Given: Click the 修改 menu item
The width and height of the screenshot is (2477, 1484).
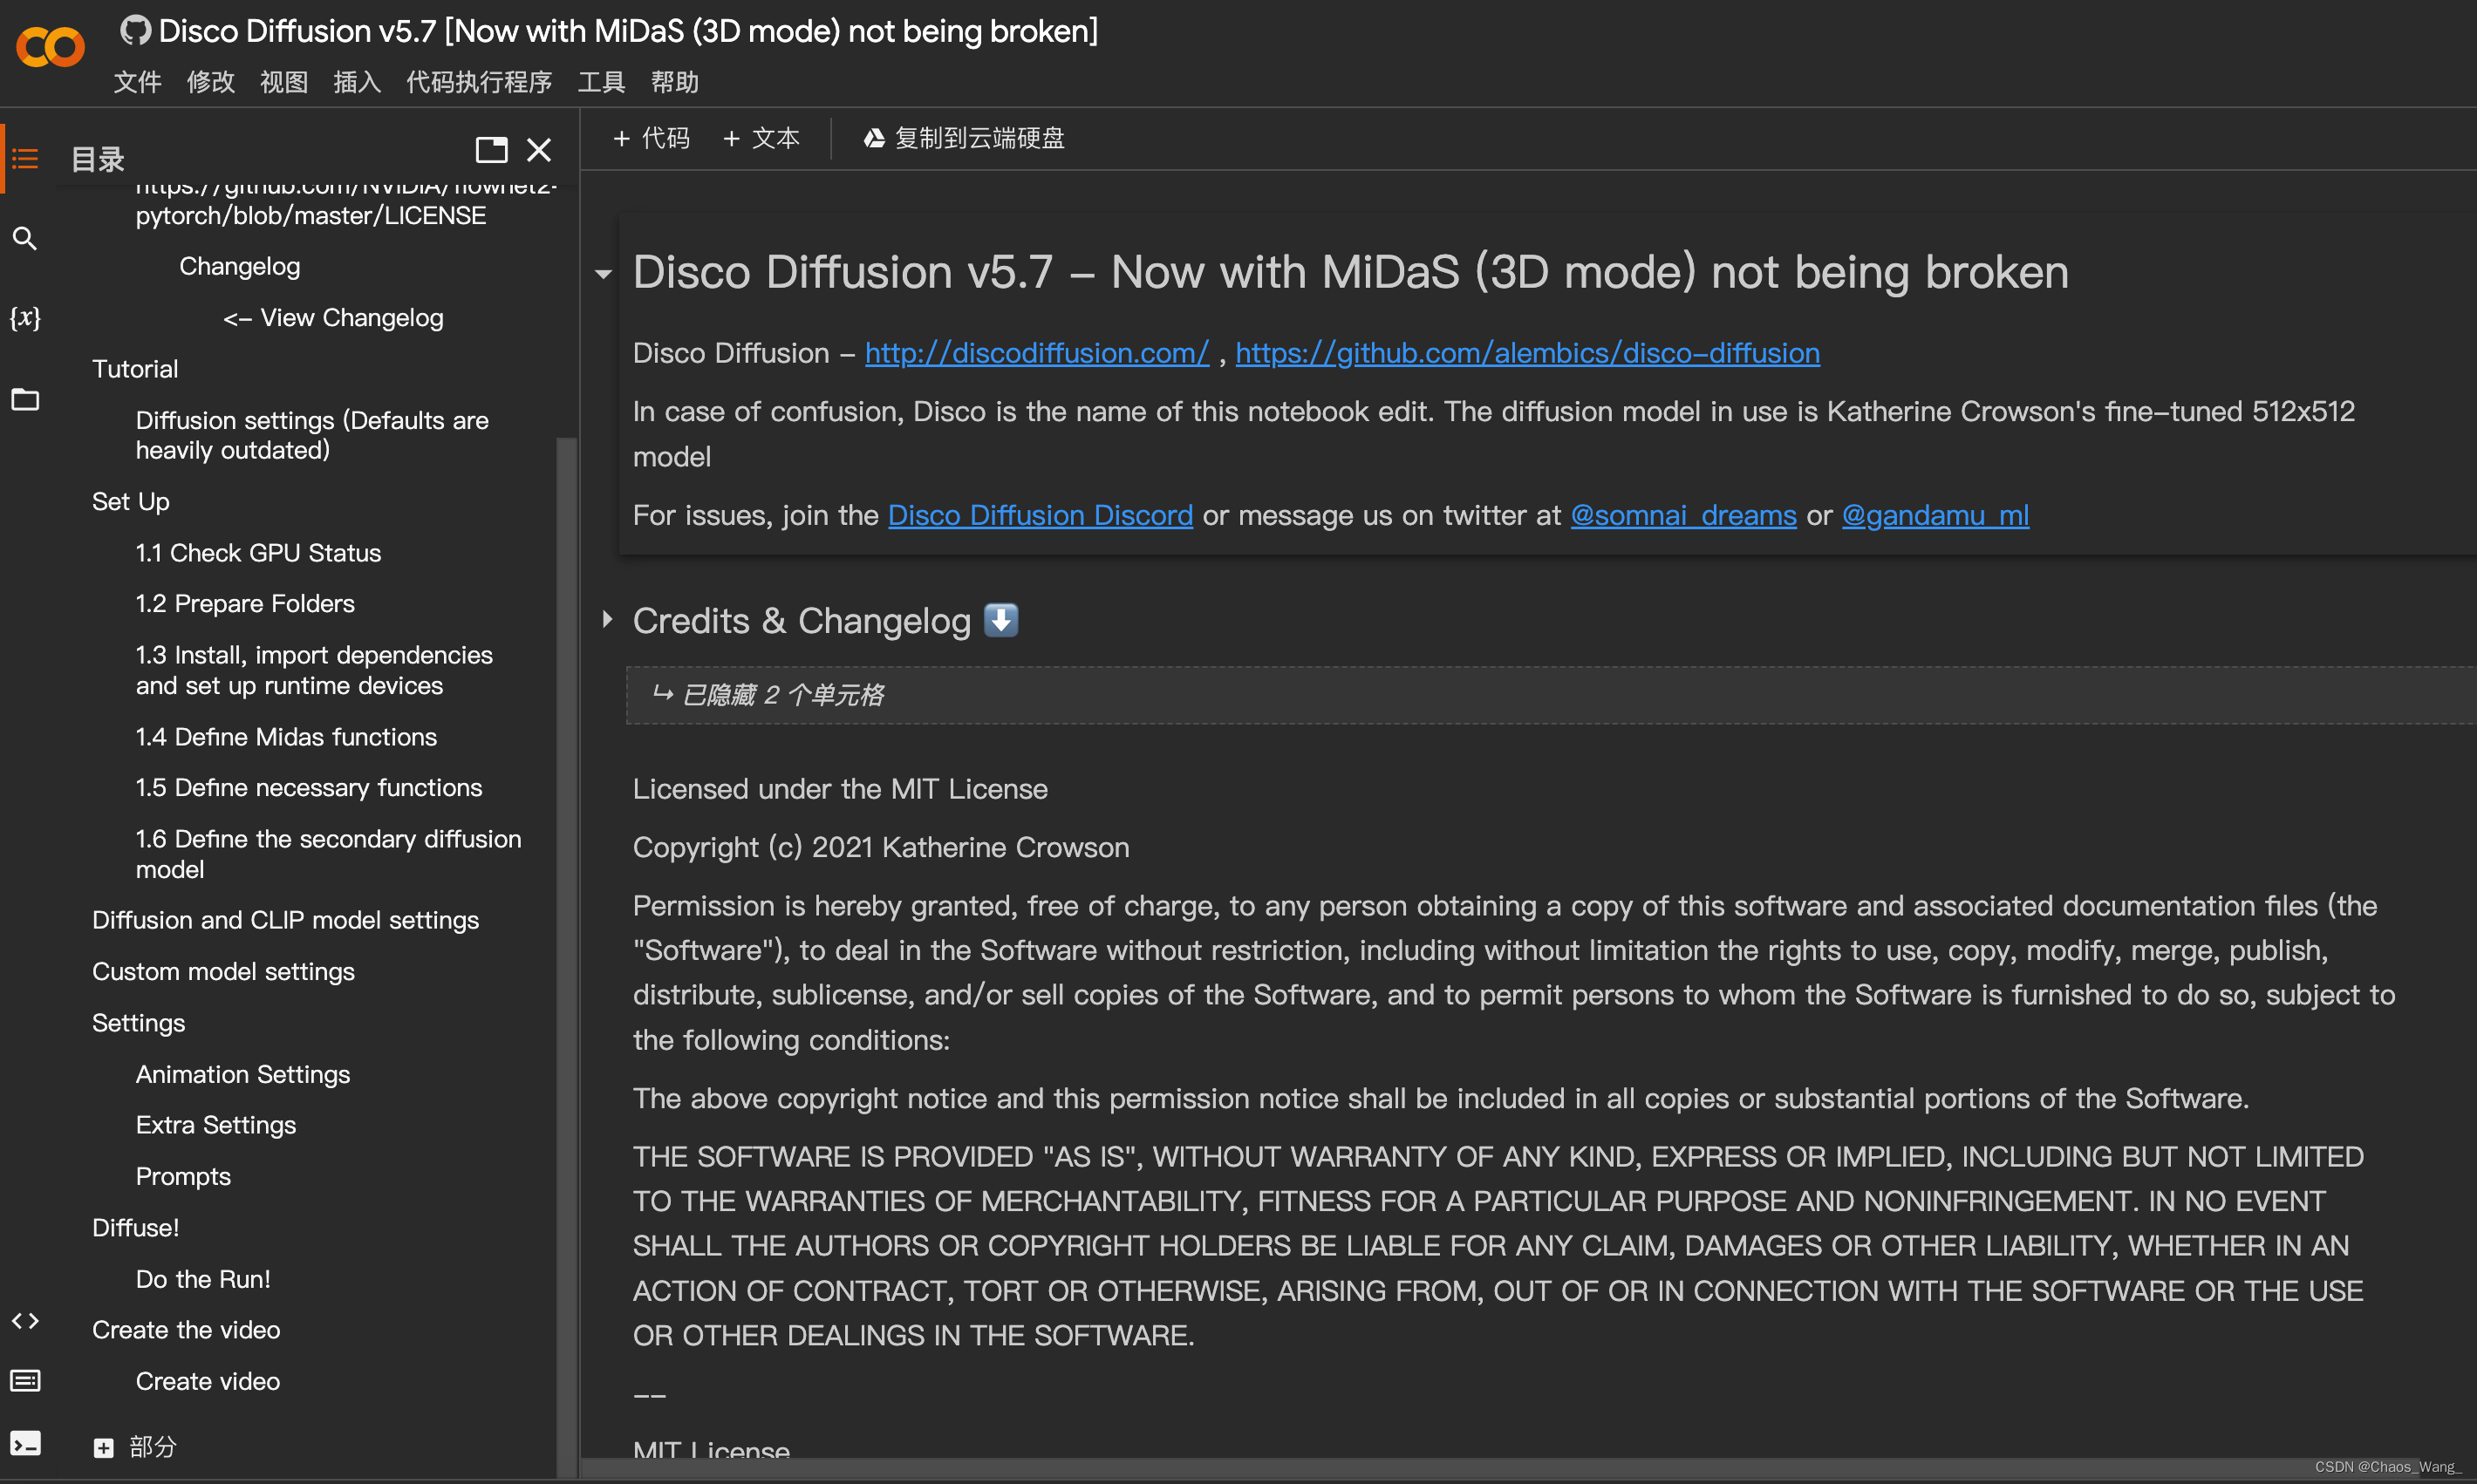Looking at the screenshot, I should coord(210,81).
